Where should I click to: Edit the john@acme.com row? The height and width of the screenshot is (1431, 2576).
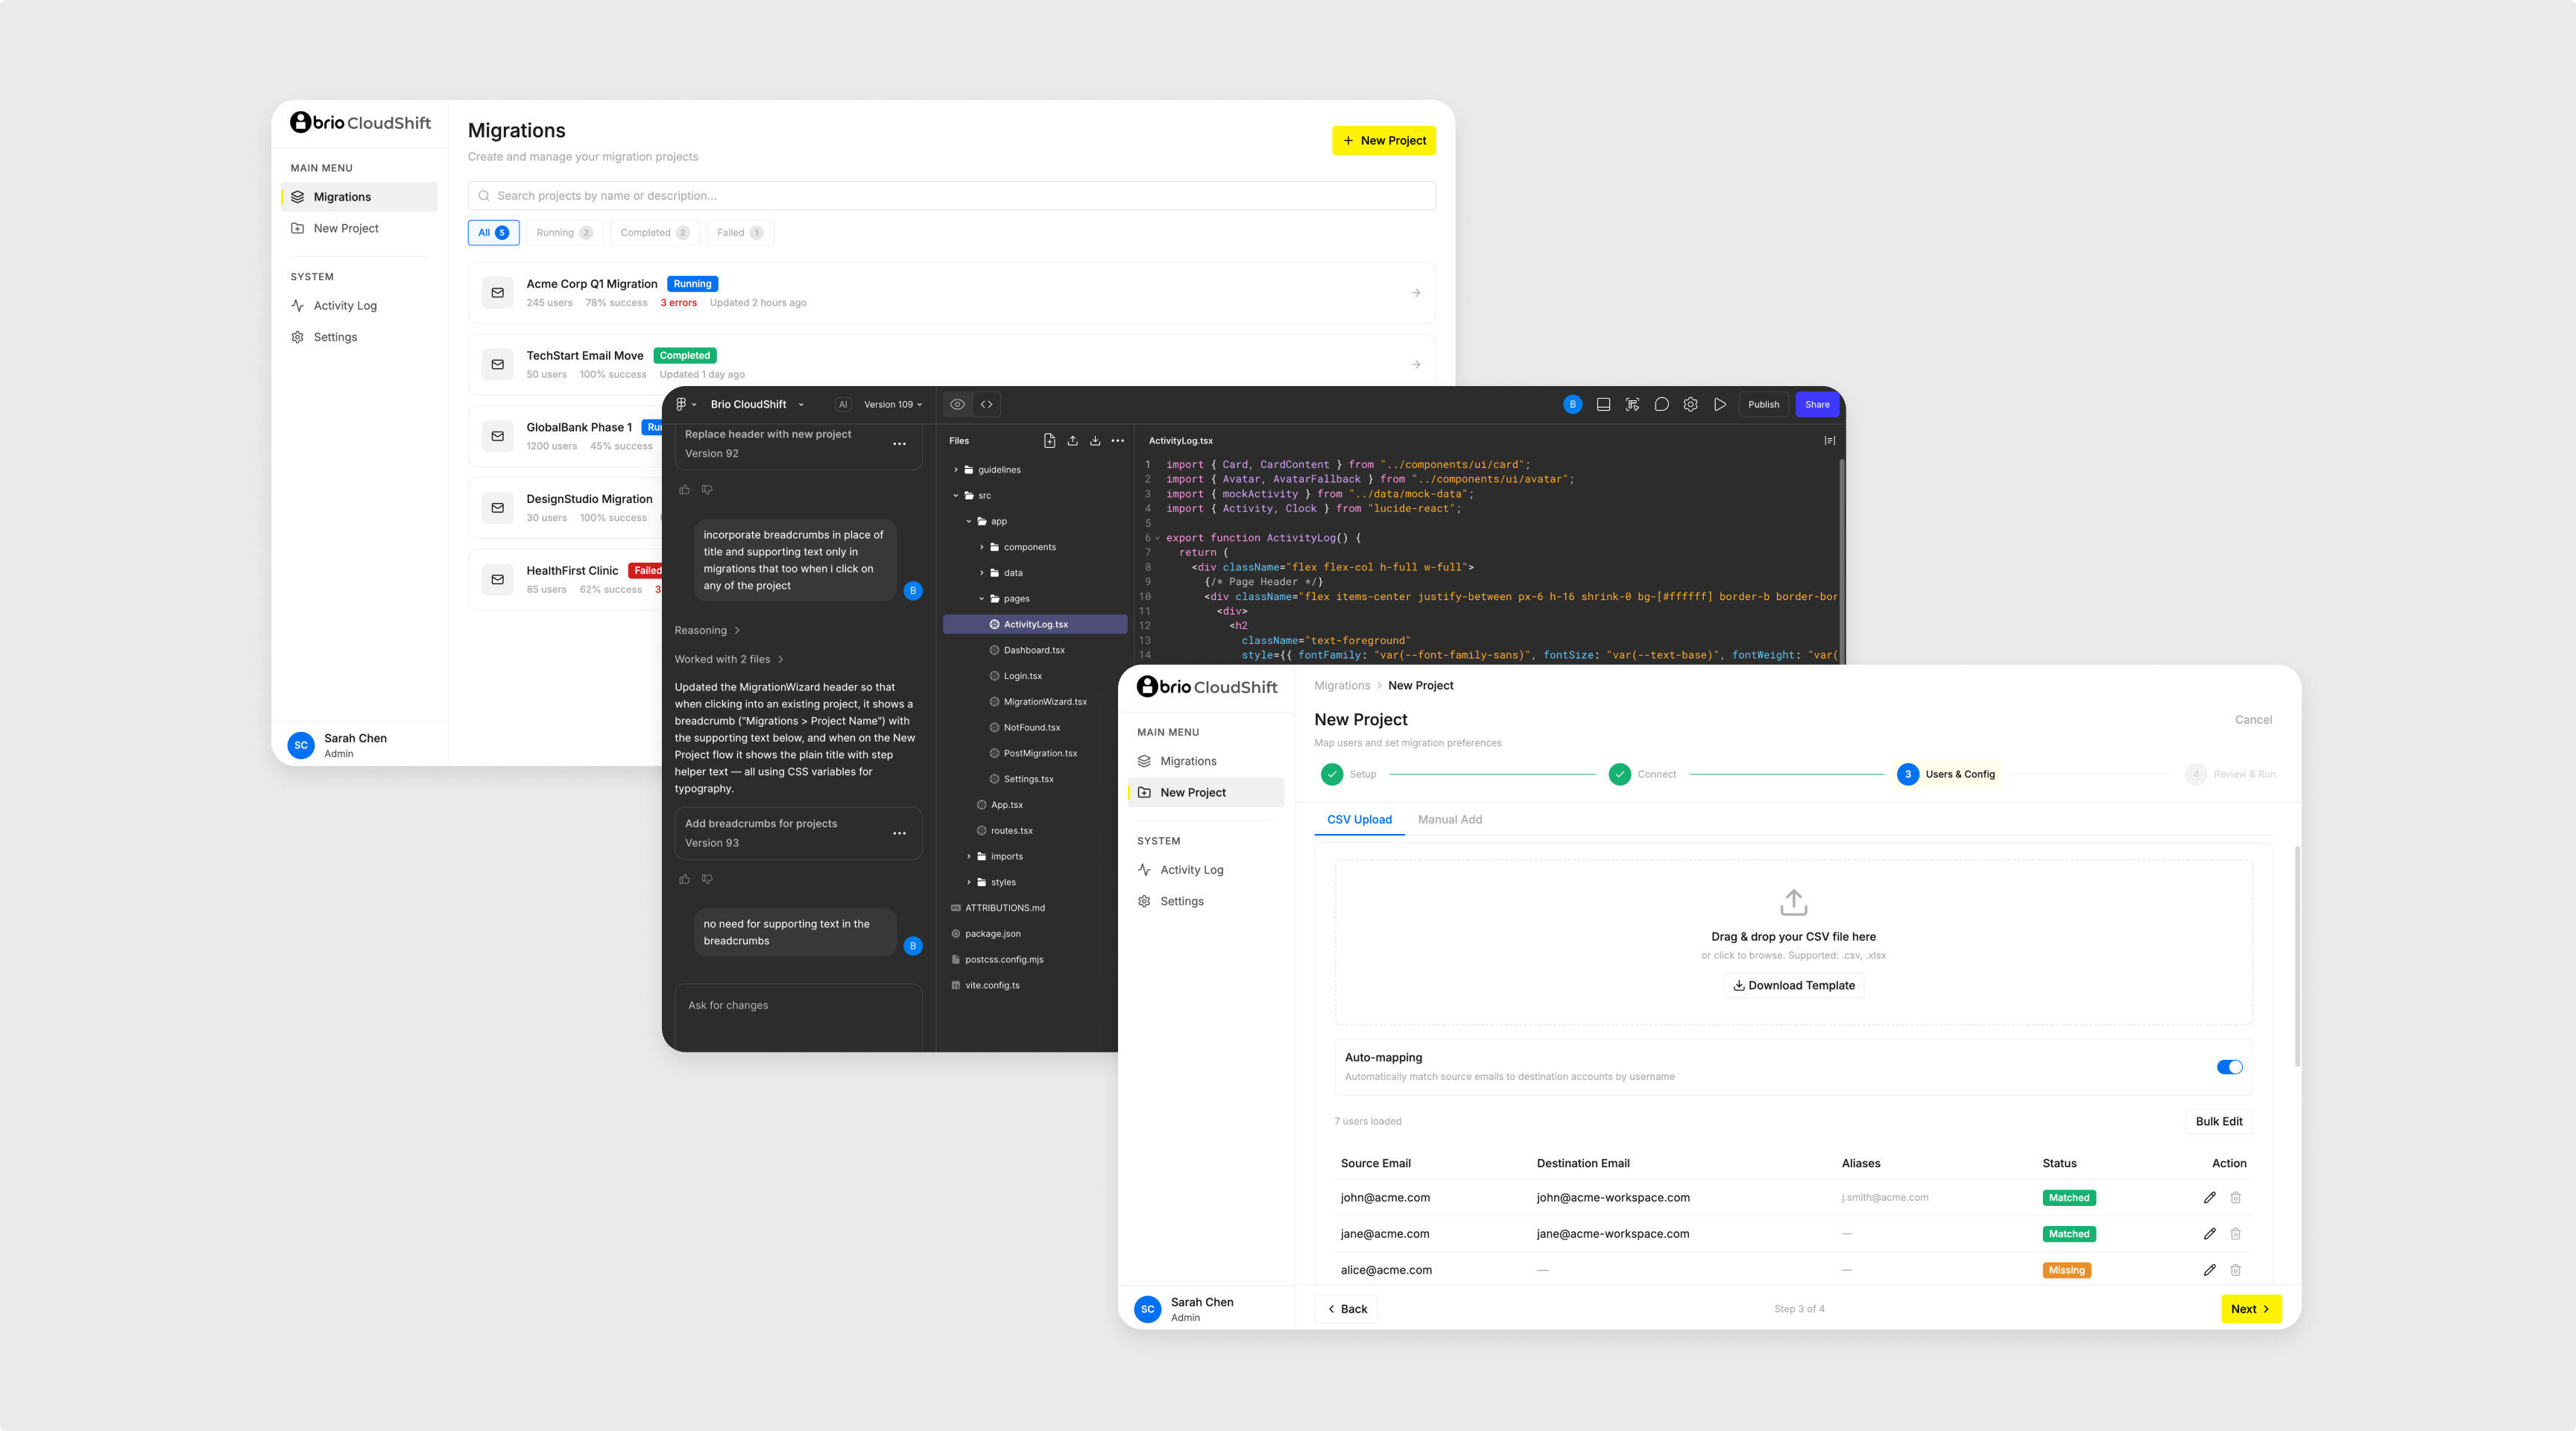(2209, 1197)
